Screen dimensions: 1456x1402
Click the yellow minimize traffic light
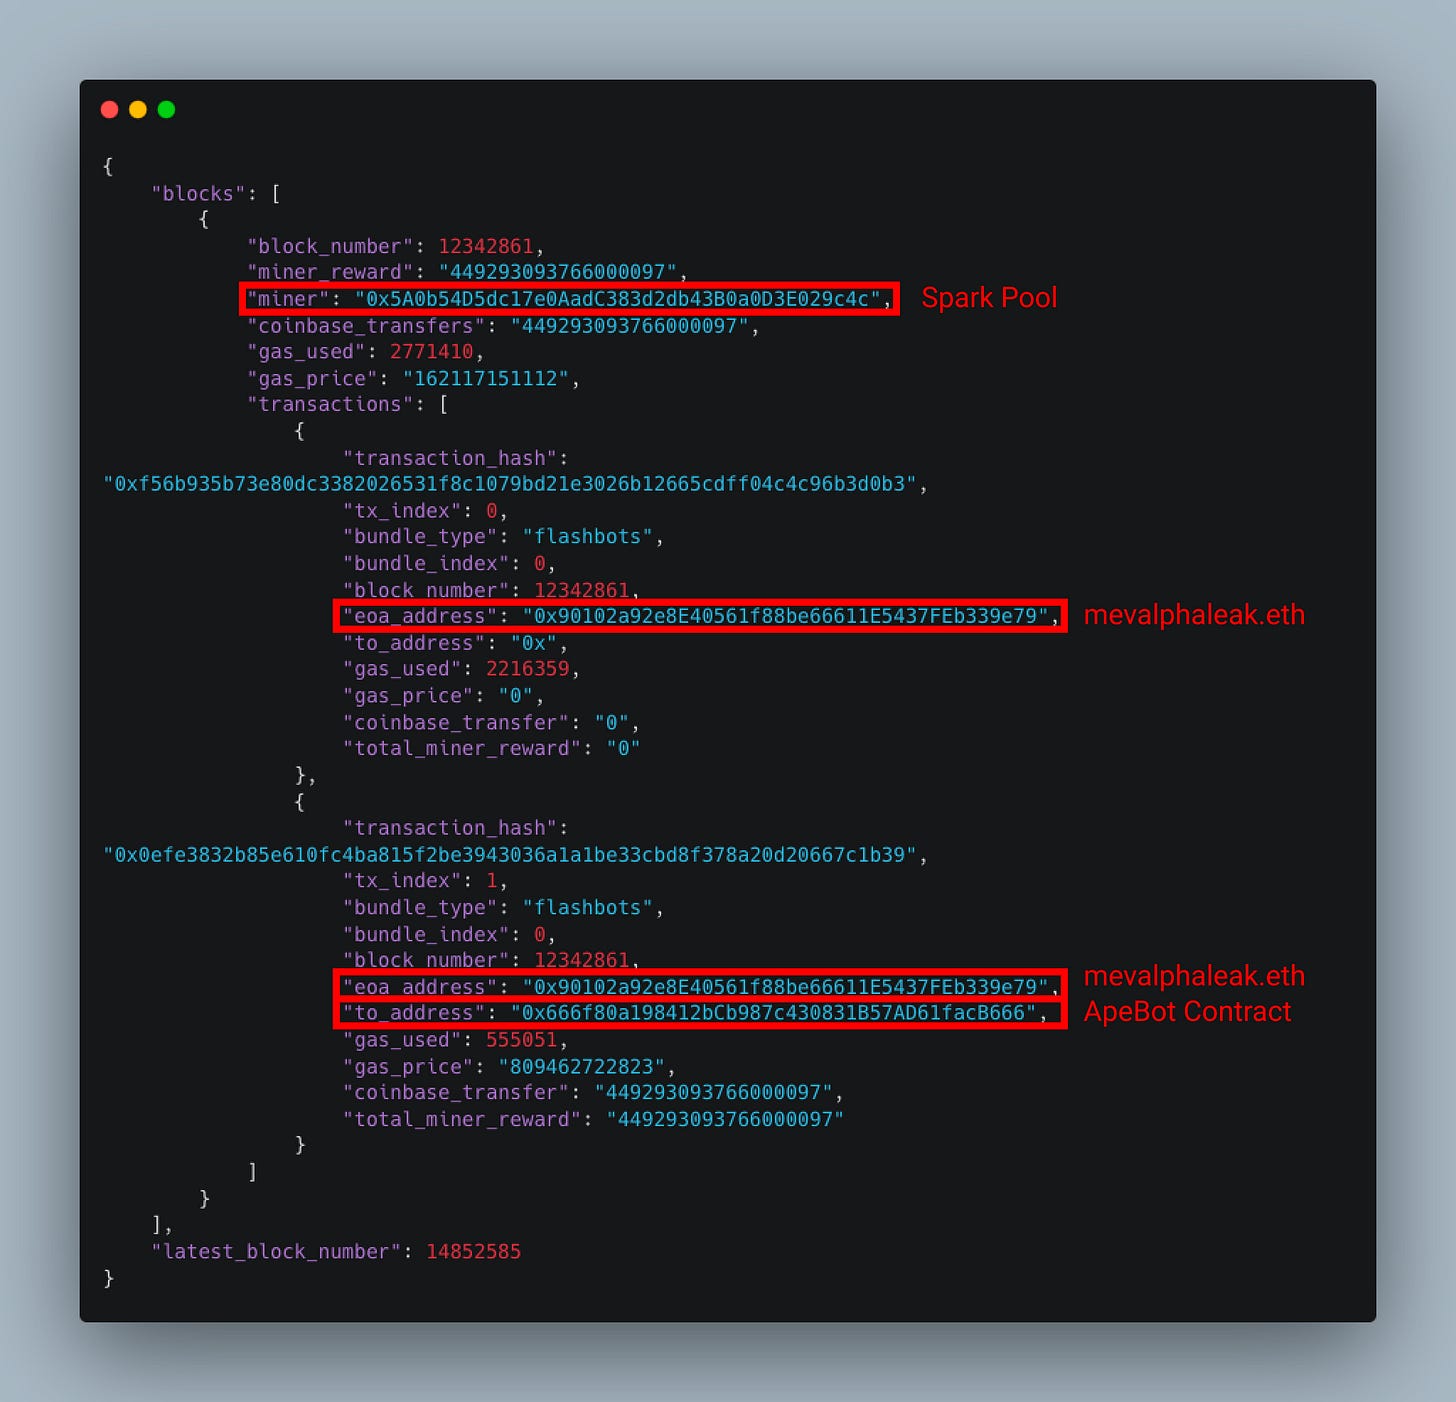138,109
